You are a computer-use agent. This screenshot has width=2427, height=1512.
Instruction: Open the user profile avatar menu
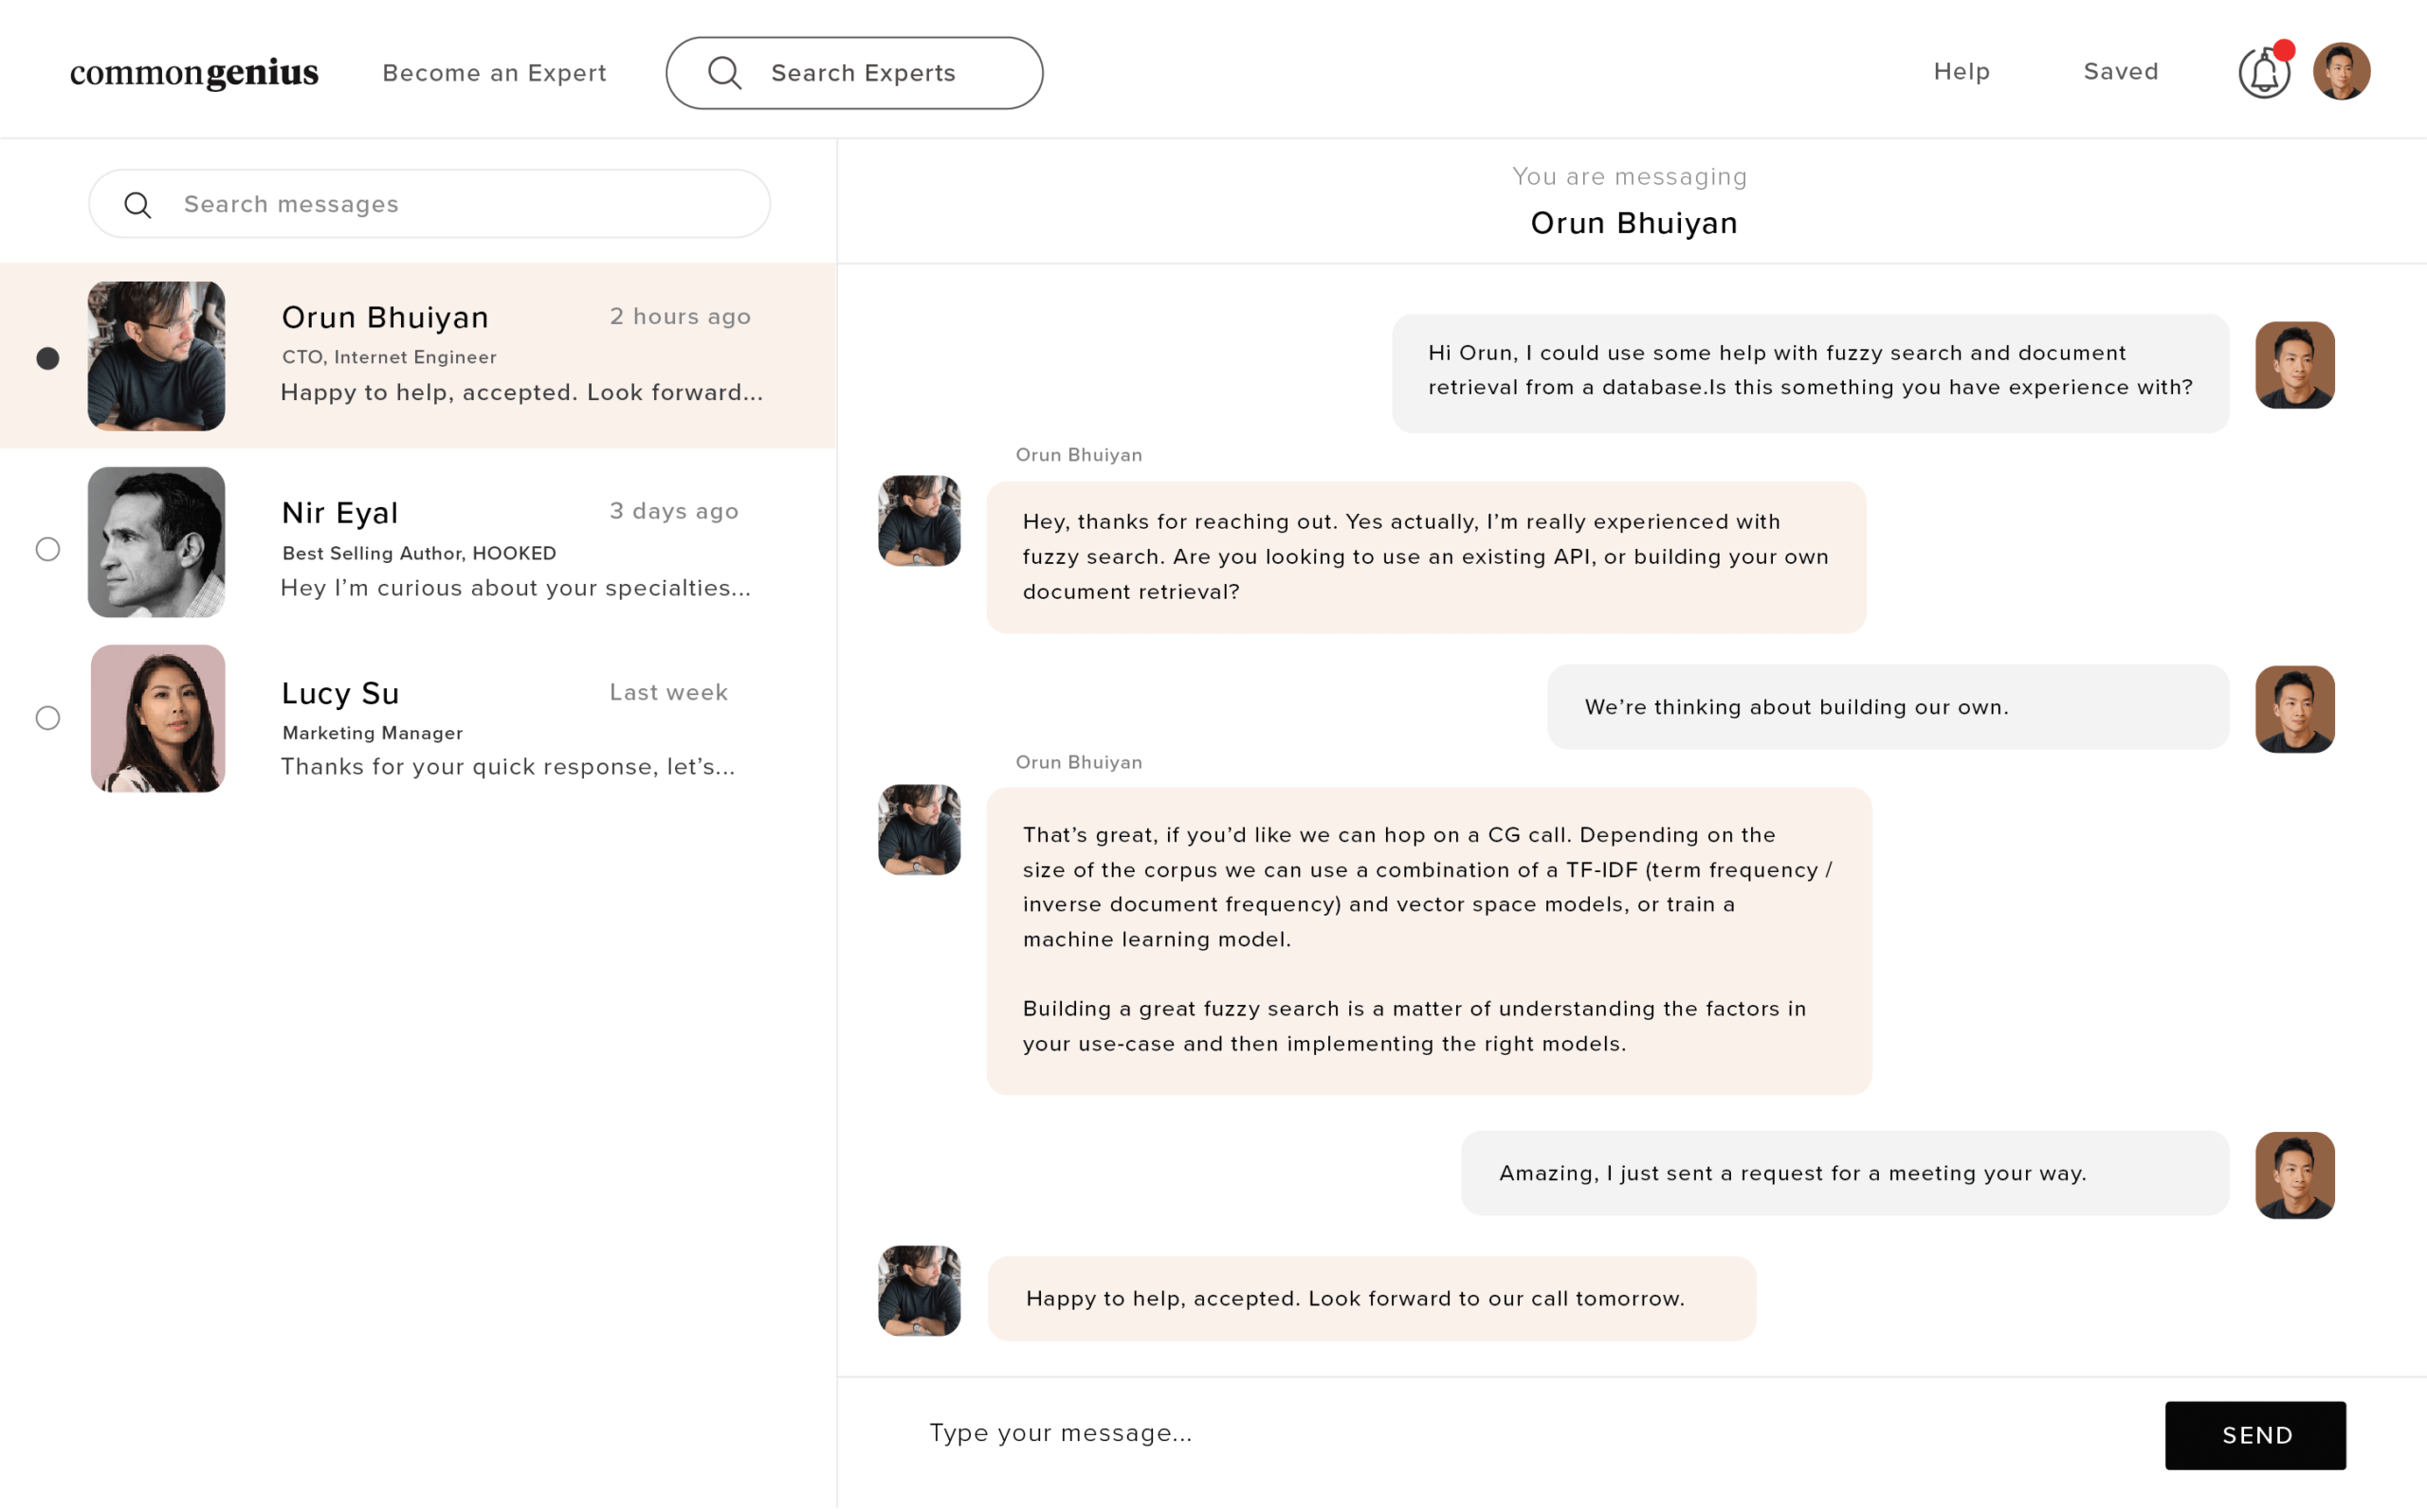coord(2341,72)
